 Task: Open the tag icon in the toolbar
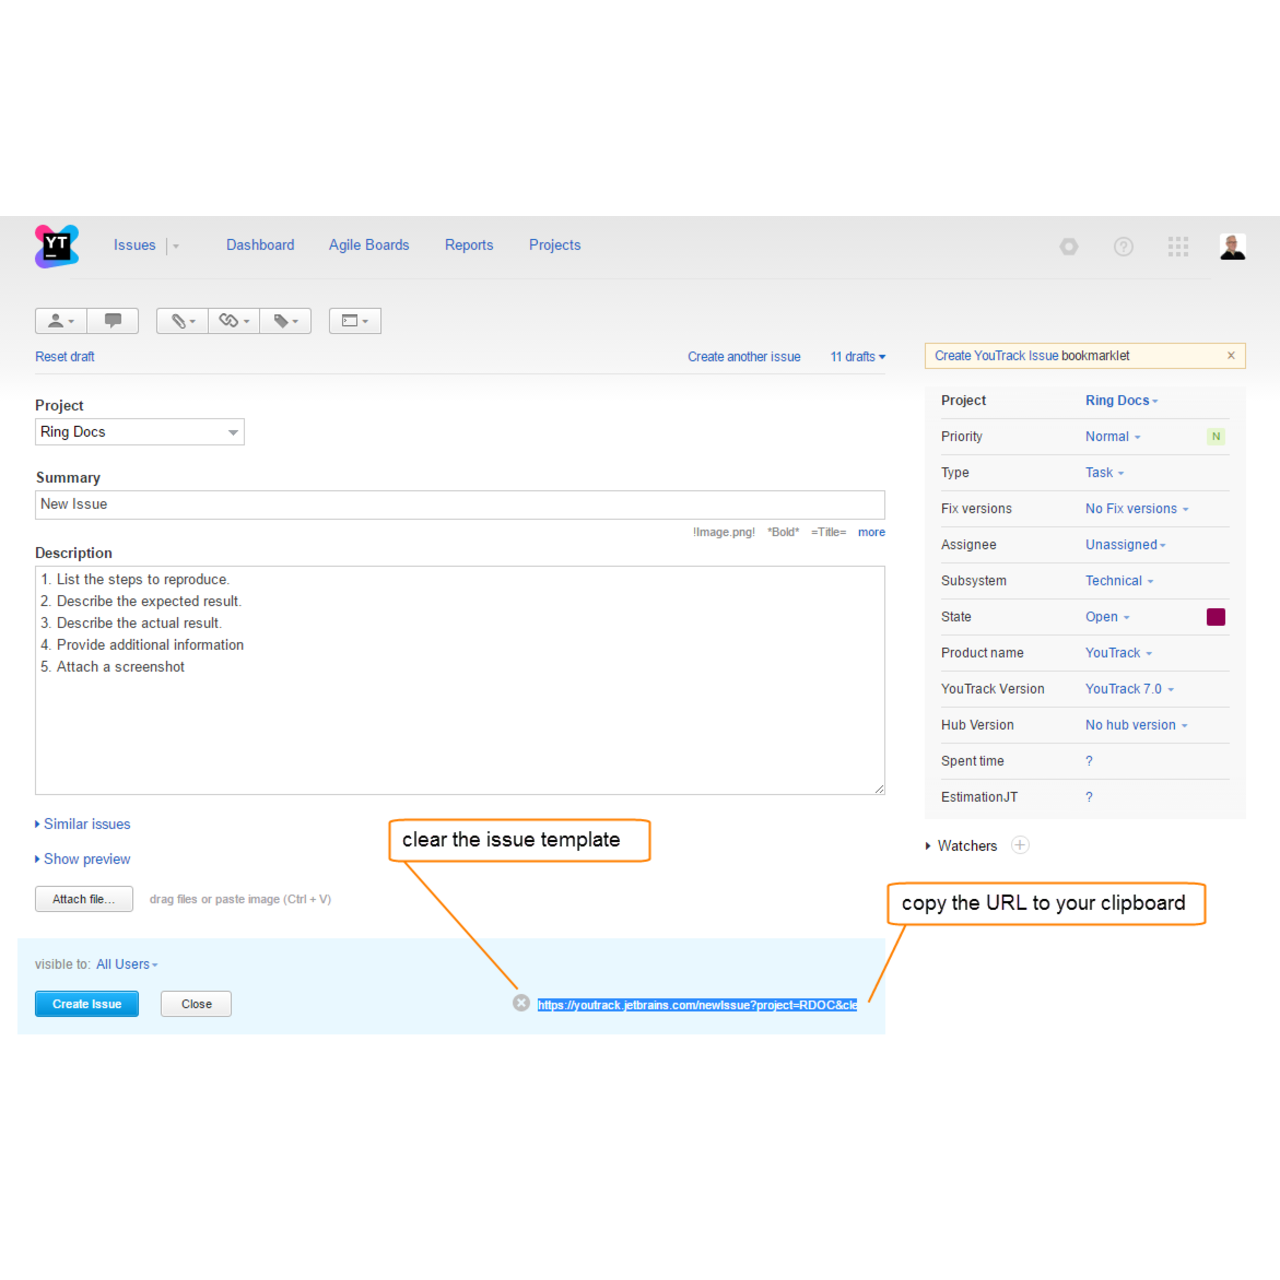coord(285,320)
